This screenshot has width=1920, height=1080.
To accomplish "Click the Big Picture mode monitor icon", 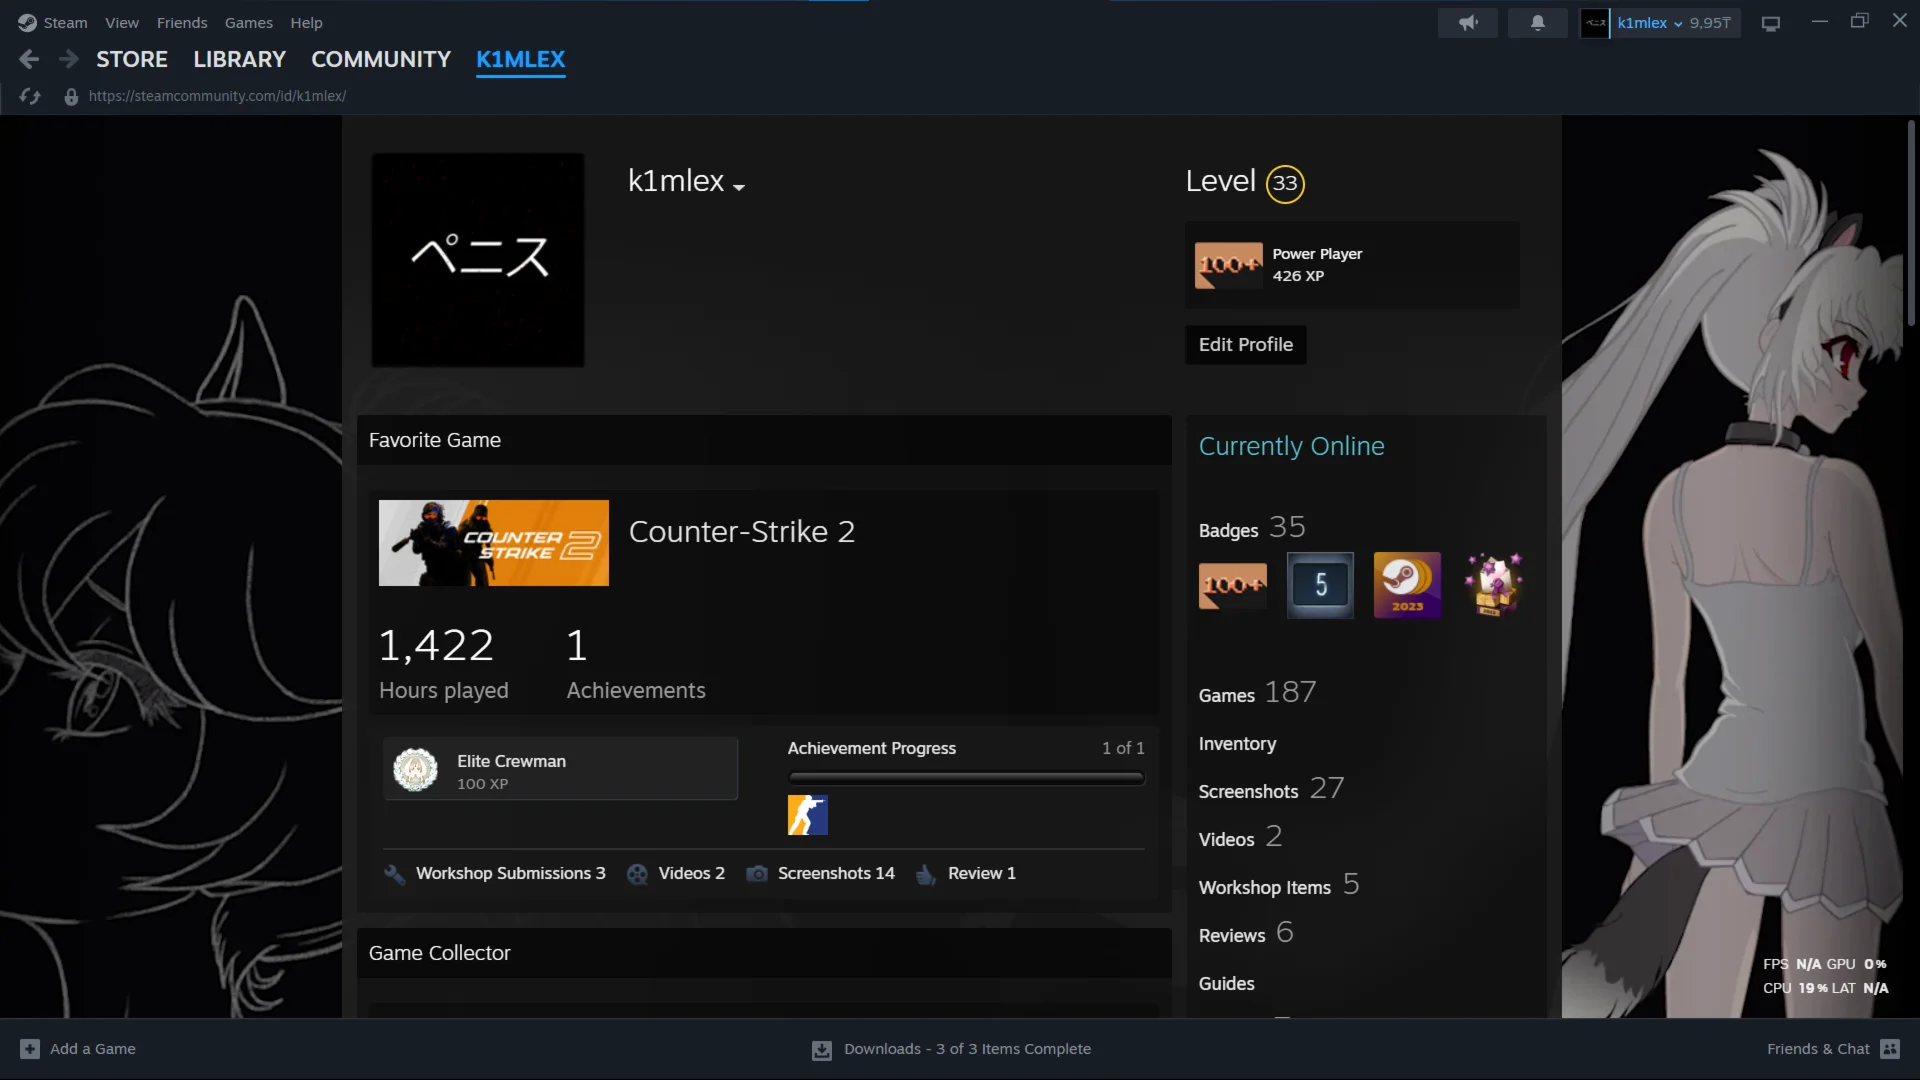I will coord(1771,23).
